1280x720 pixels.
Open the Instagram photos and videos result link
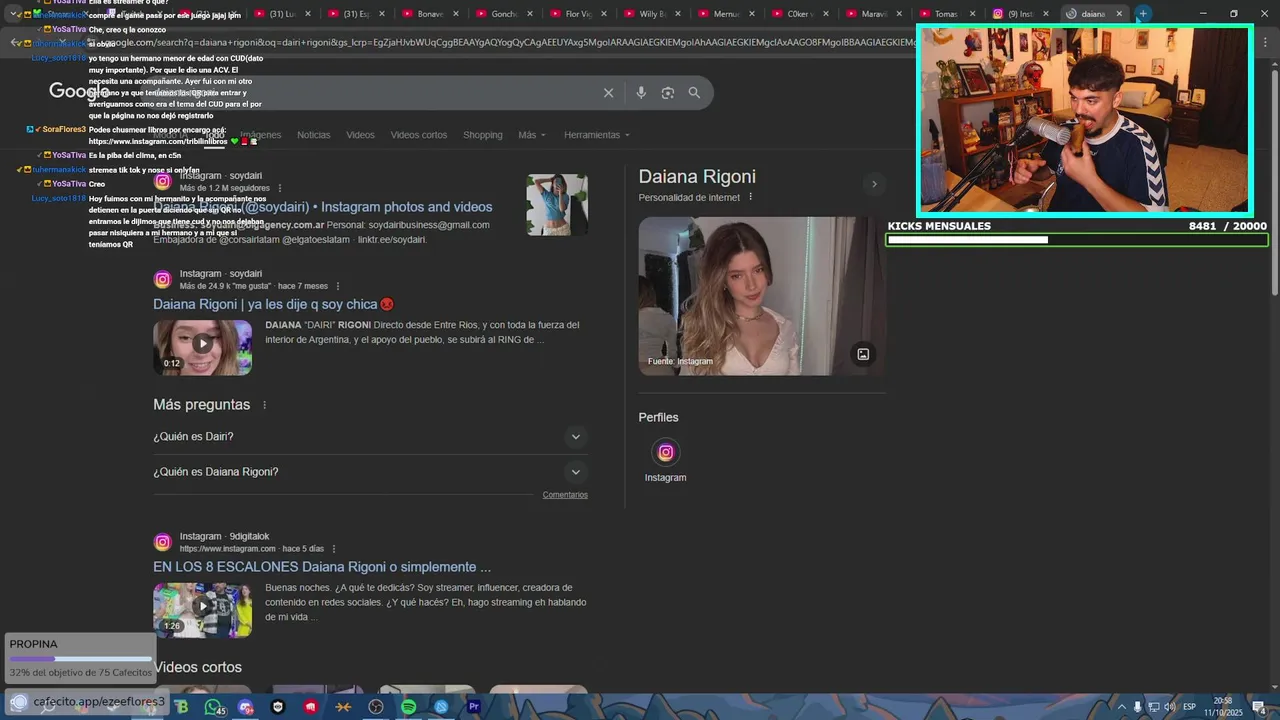pos(323,207)
